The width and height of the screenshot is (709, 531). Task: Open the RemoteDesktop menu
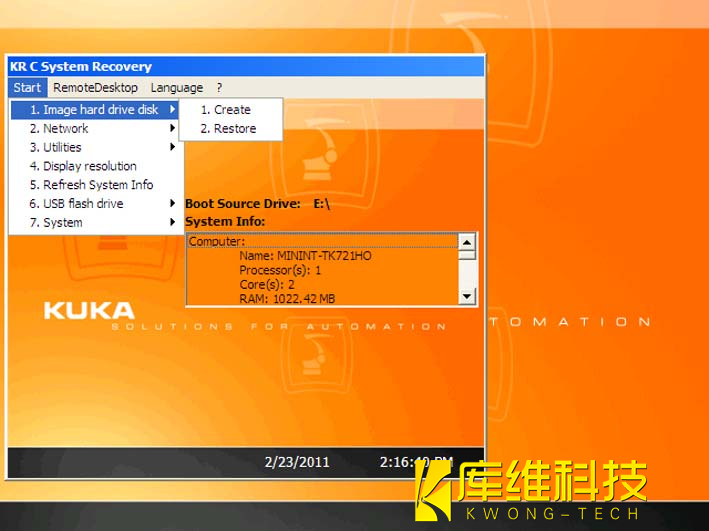95,88
